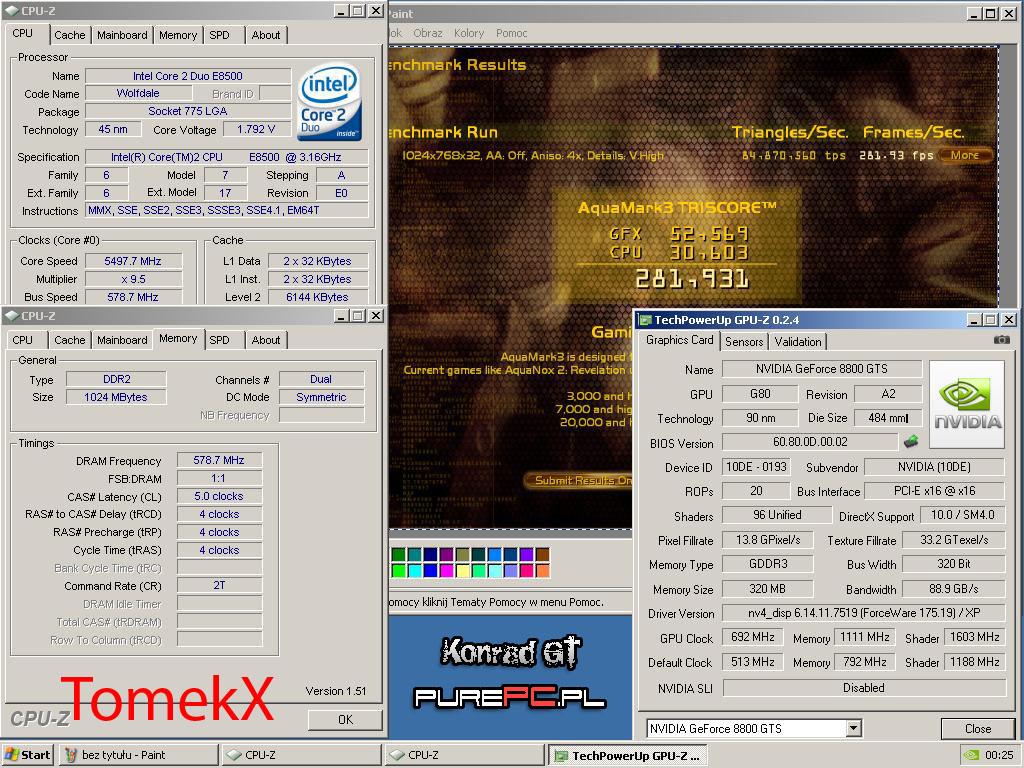Image resolution: width=1024 pixels, height=768 pixels.
Task: Click the NVIDIA logo in GPU-Z
Action: (x=967, y=405)
